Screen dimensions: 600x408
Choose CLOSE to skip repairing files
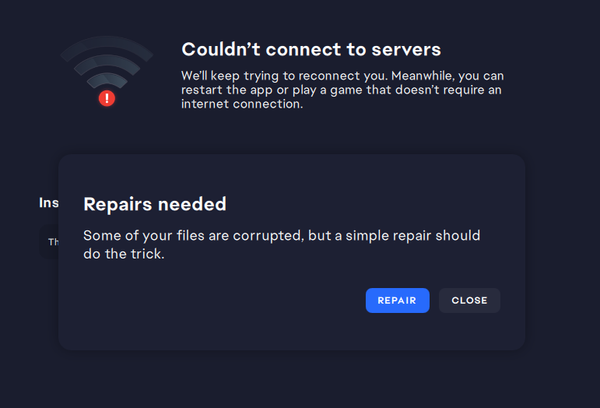[x=470, y=300]
